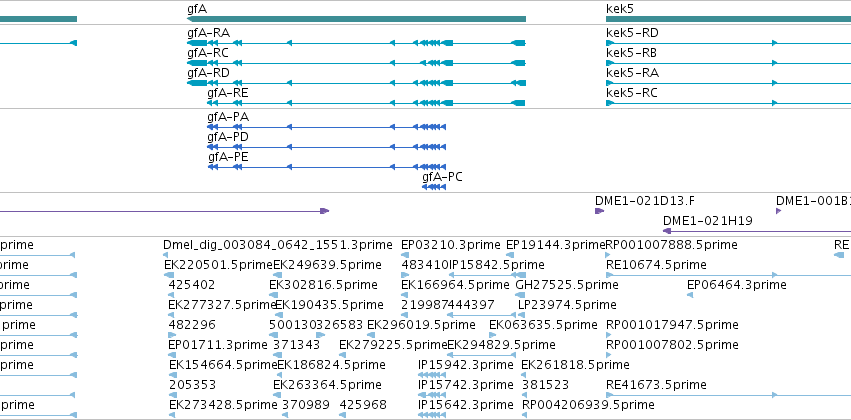Select EST RP001007888.5prime

[x=671, y=245]
